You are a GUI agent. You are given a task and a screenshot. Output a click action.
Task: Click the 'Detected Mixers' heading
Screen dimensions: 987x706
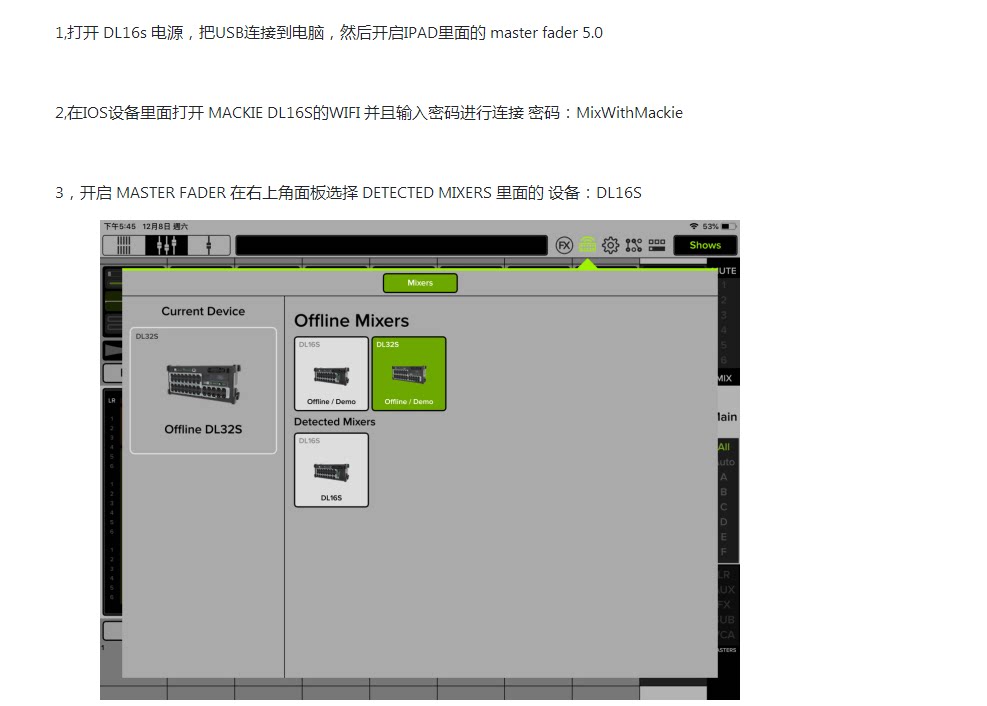334,422
